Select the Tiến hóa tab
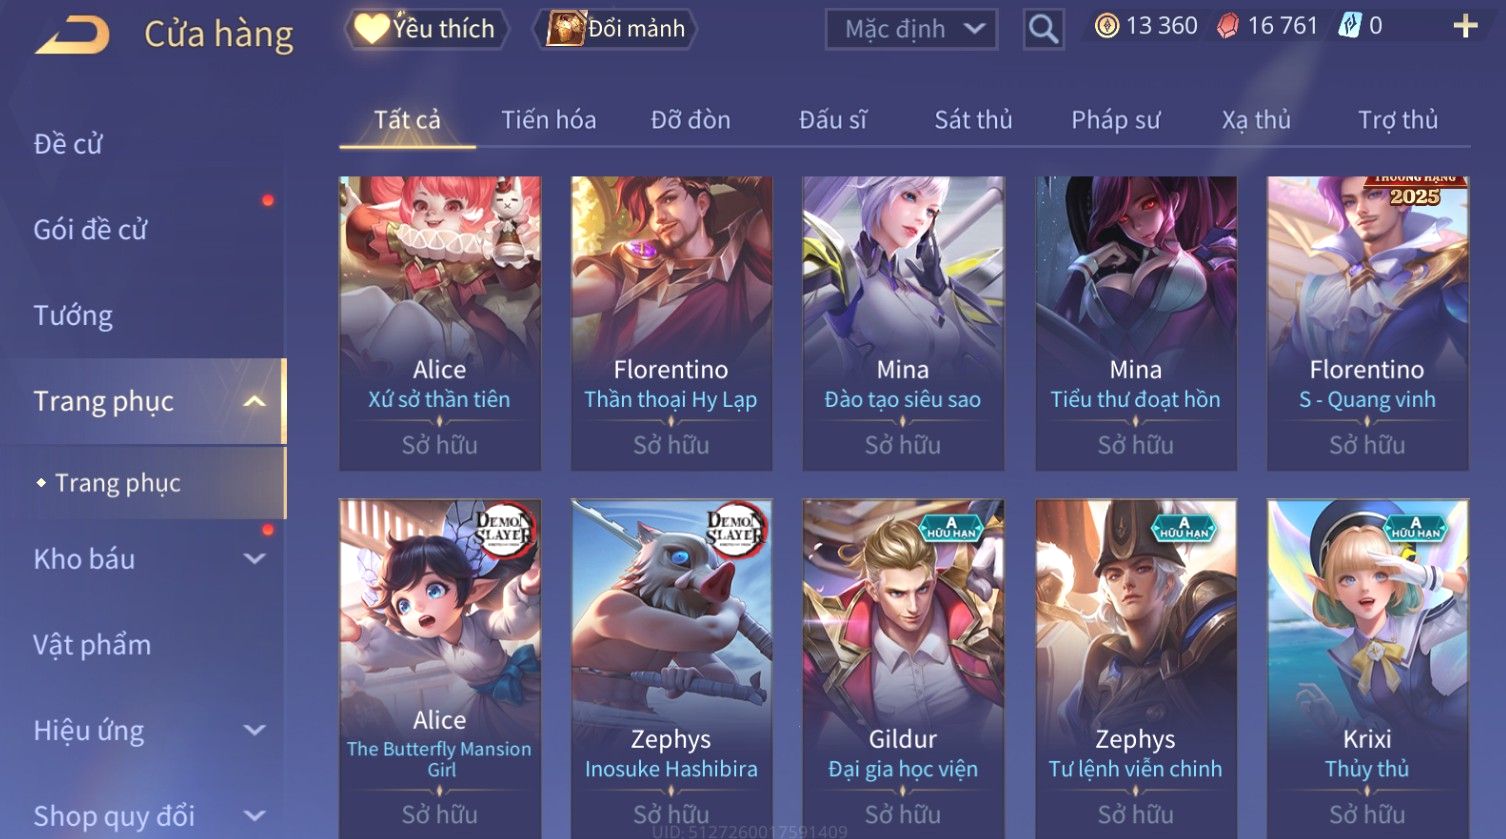Image resolution: width=1506 pixels, height=839 pixels. pyautogui.click(x=549, y=120)
